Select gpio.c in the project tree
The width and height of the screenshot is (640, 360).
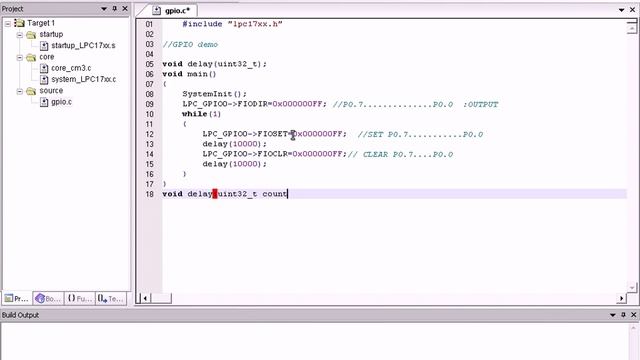click(62, 102)
